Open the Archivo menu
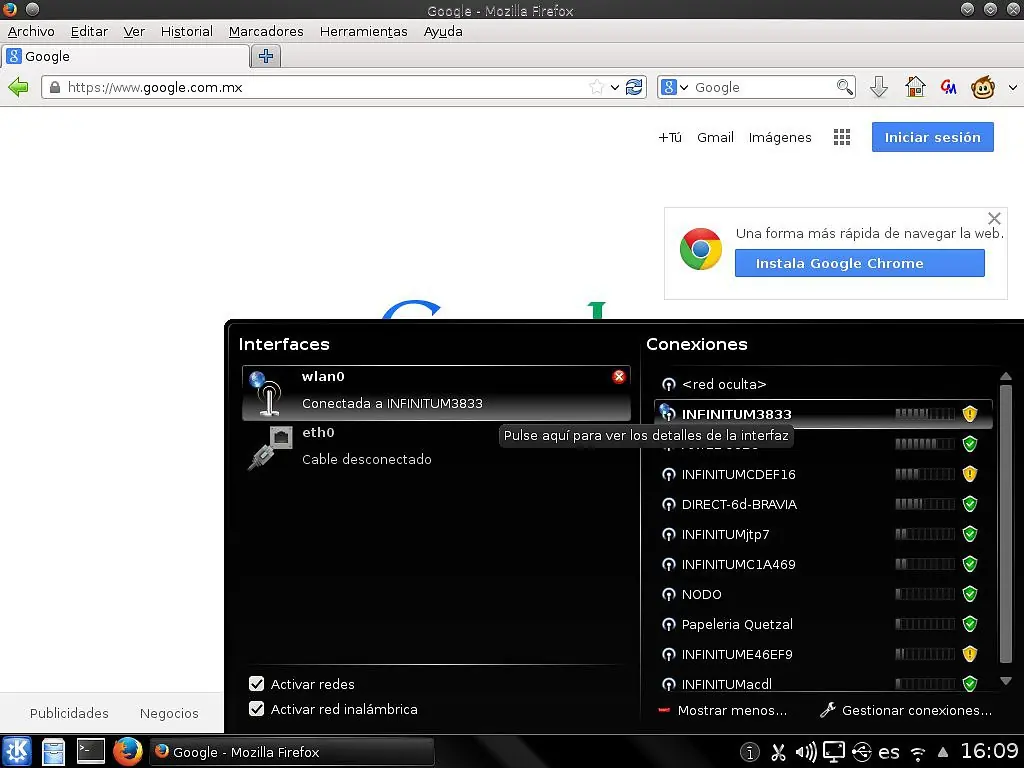 [31, 31]
